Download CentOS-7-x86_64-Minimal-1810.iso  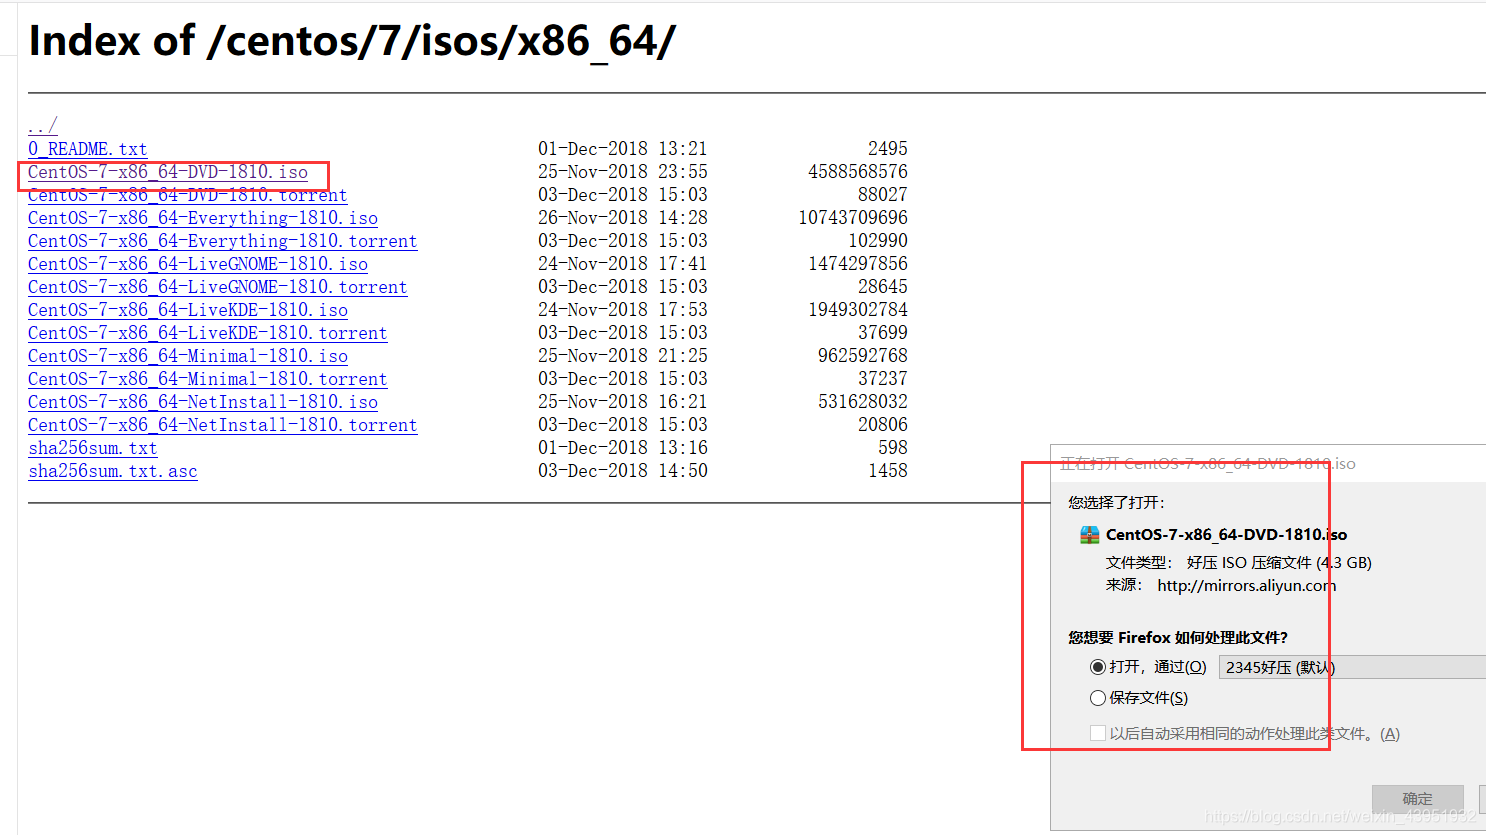(188, 356)
